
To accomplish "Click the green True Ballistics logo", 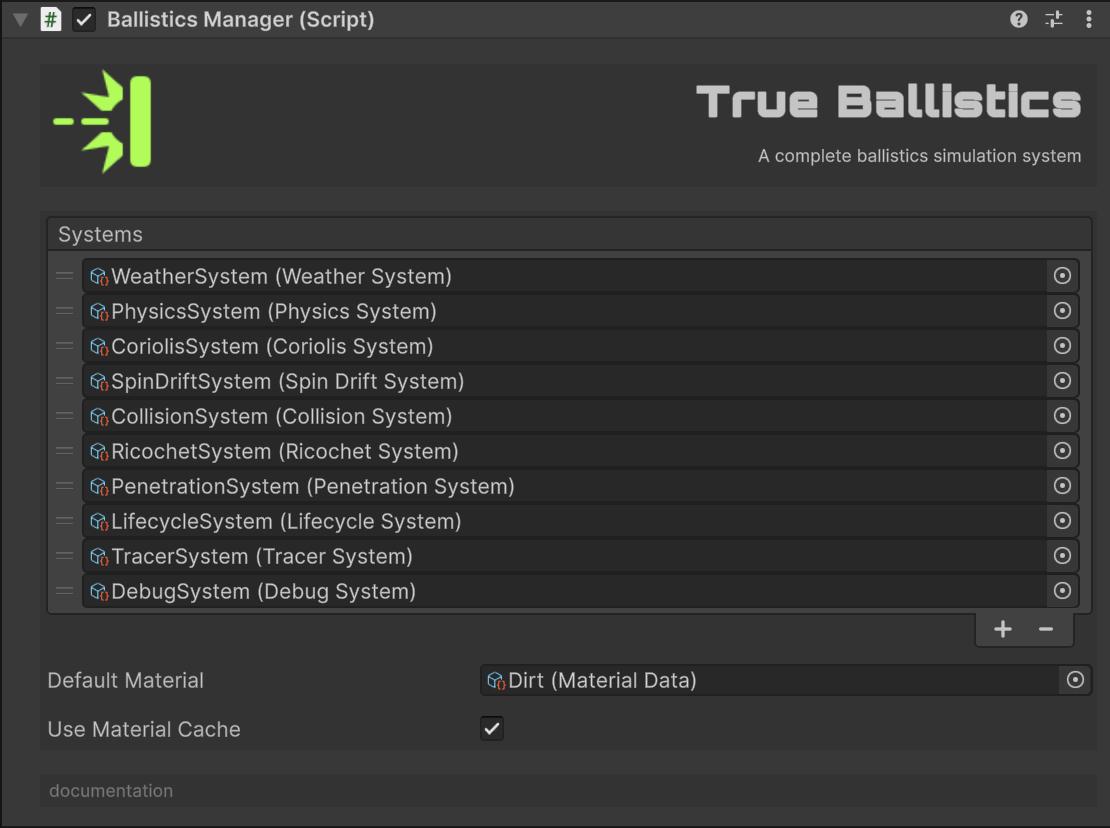I will tap(103, 122).
